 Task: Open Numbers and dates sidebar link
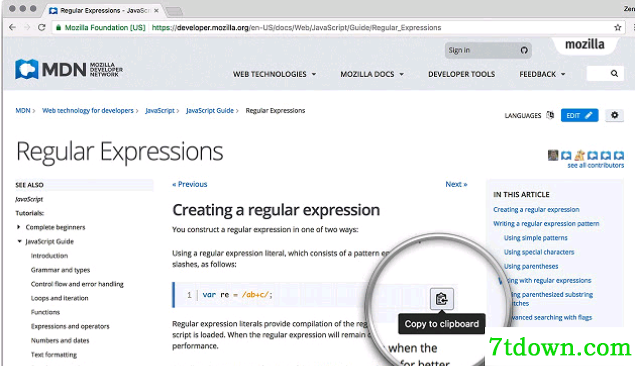[x=60, y=340]
